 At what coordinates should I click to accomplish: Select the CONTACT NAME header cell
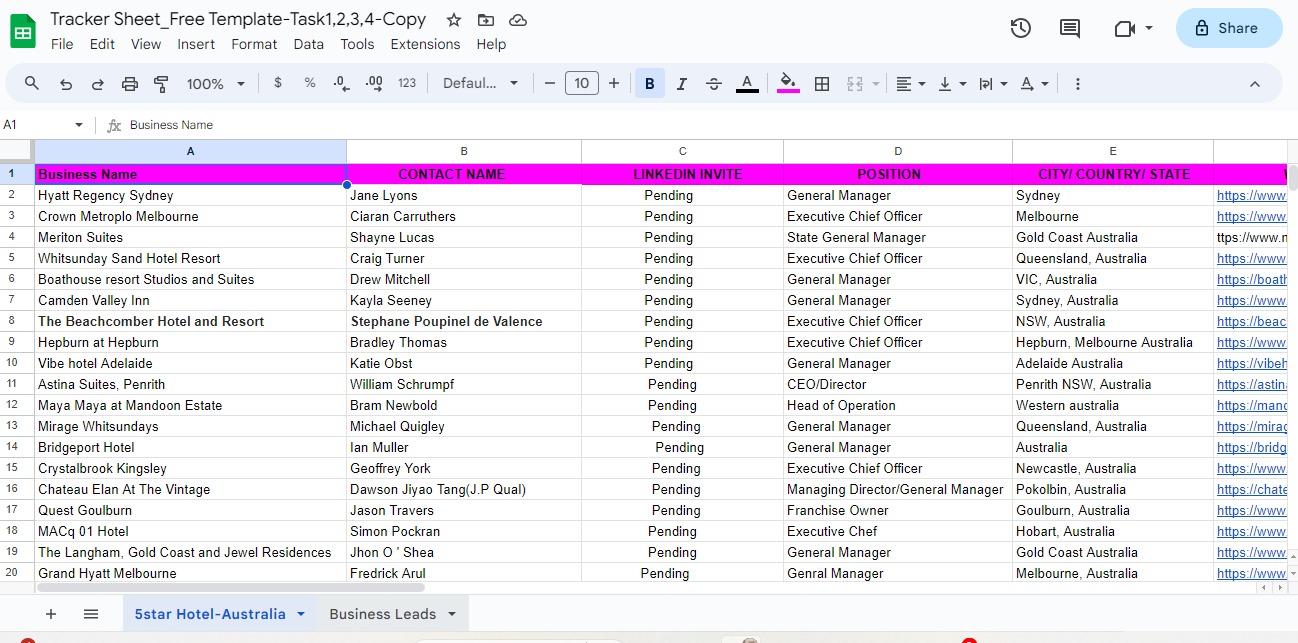point(464,174)
